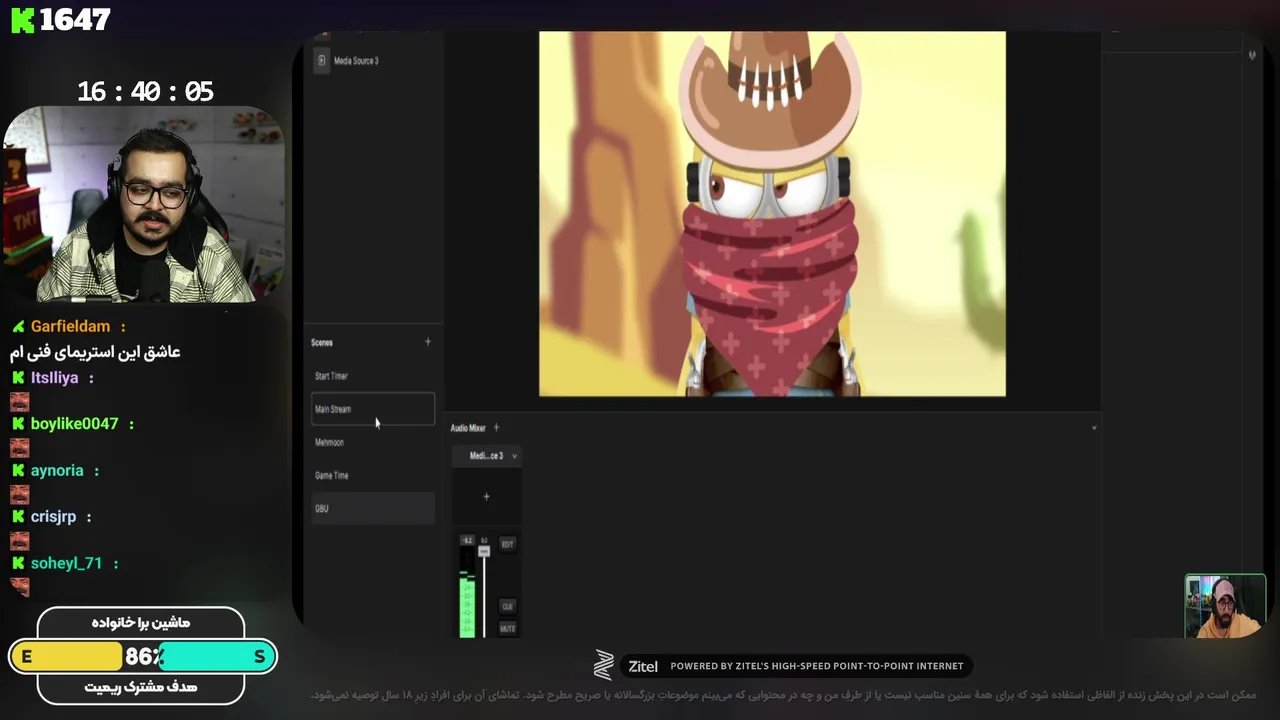Add an audio effect in channel slot

click(x=487, y=497)
